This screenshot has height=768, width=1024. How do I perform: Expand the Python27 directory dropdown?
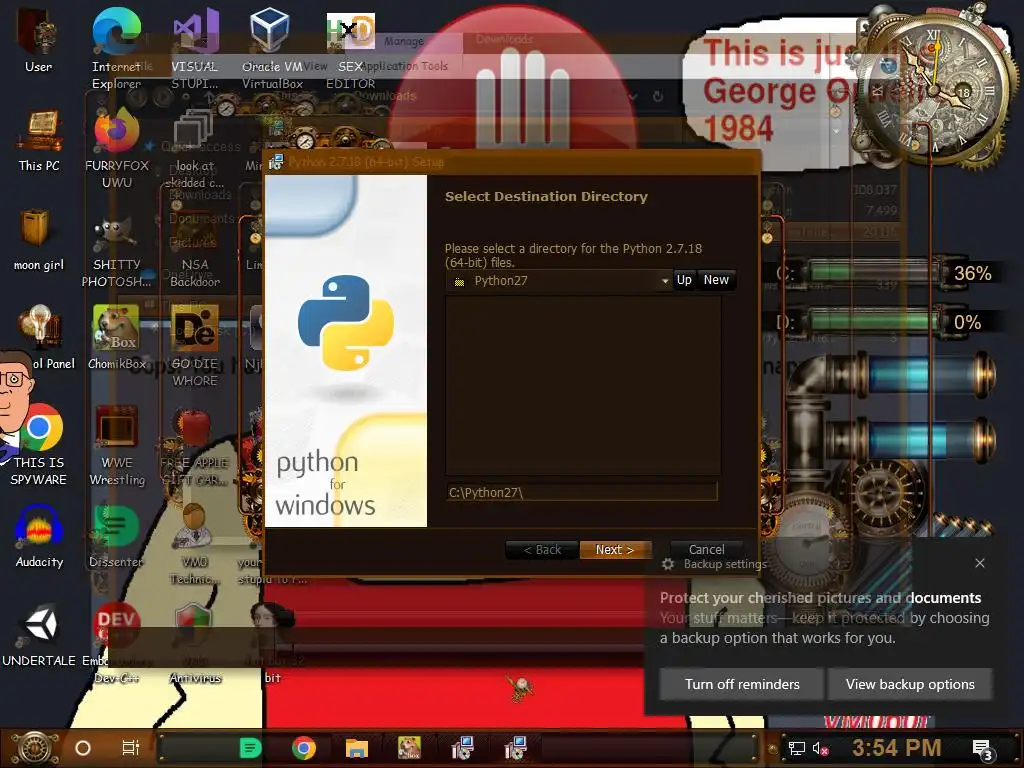coord(665,281)
